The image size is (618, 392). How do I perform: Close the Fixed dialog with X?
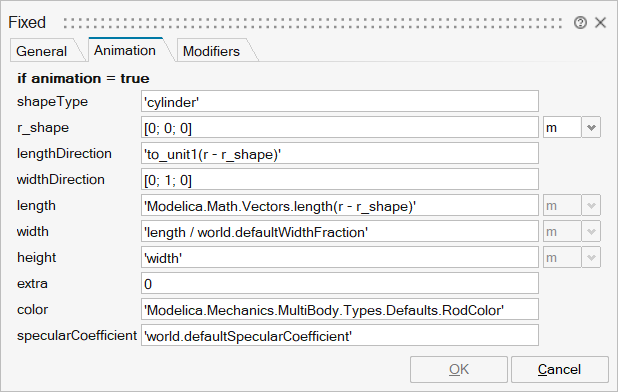point(600,22)
